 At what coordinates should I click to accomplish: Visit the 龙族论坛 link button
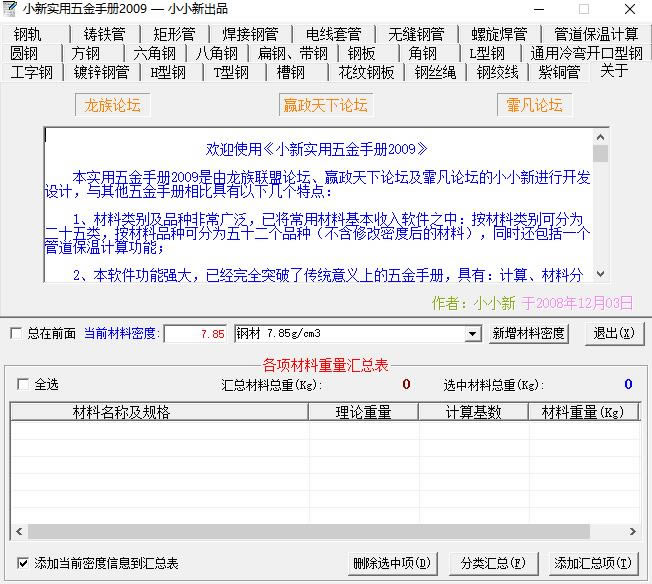[112, 105]
